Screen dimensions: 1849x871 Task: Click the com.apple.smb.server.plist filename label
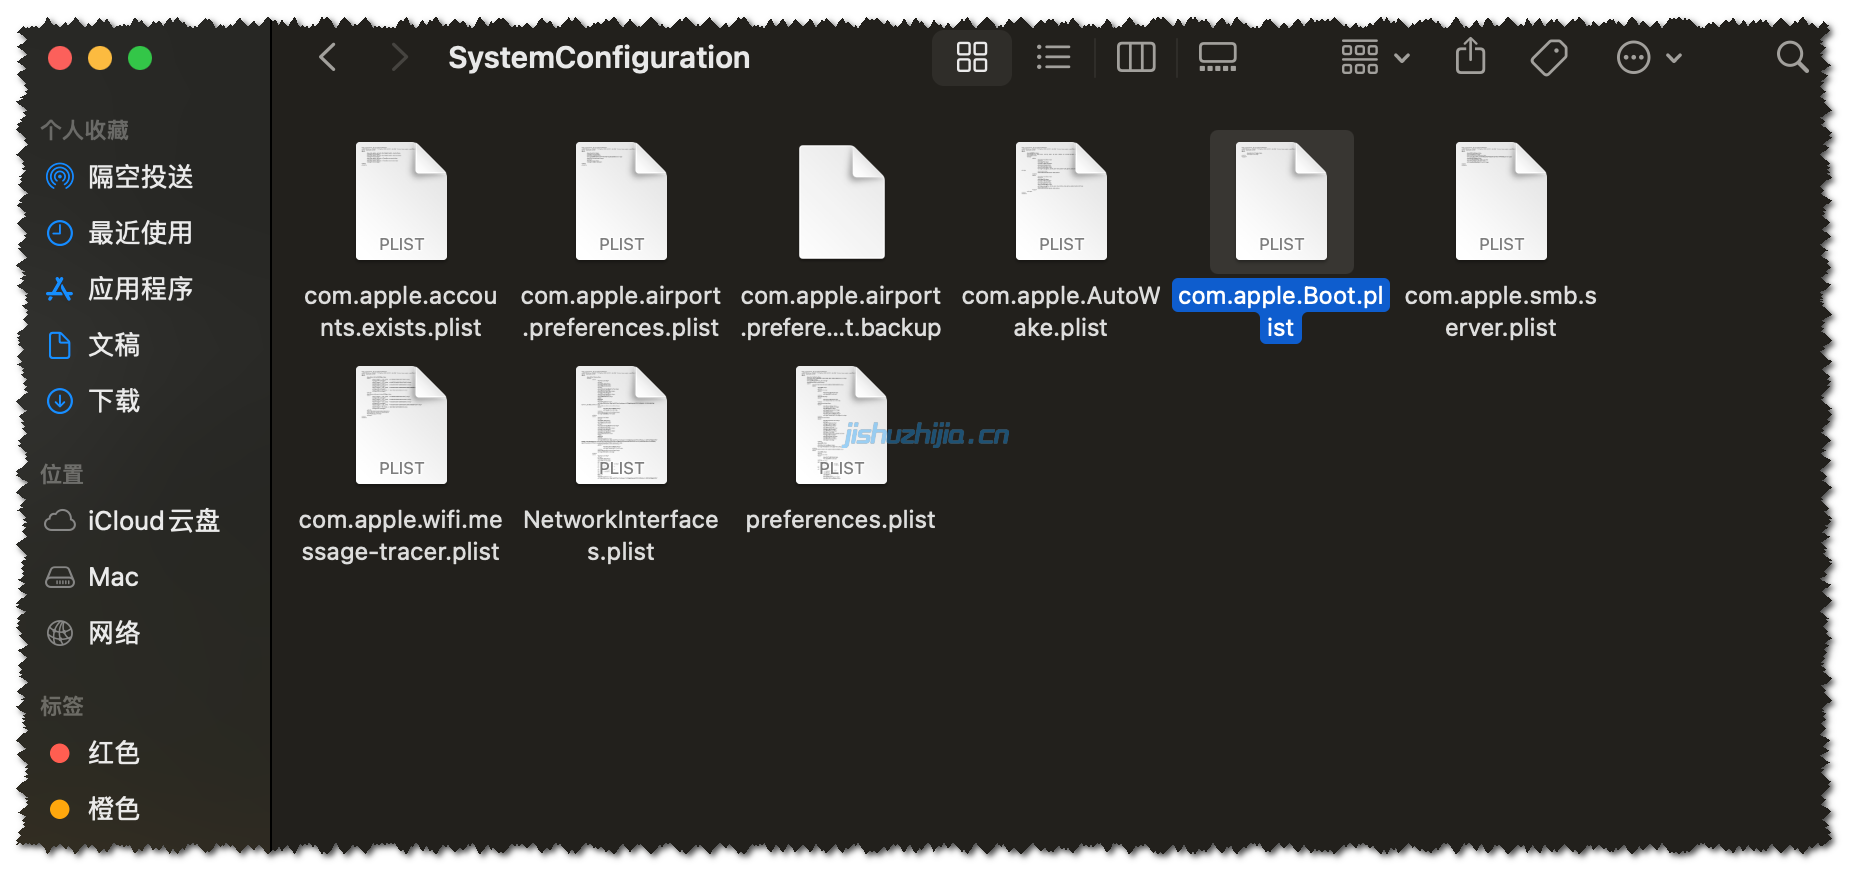(1501, 312)
